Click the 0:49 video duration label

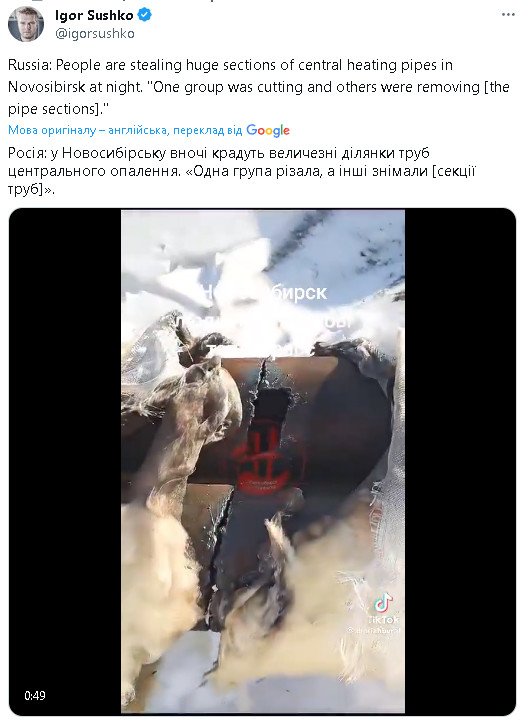[35, 695]
